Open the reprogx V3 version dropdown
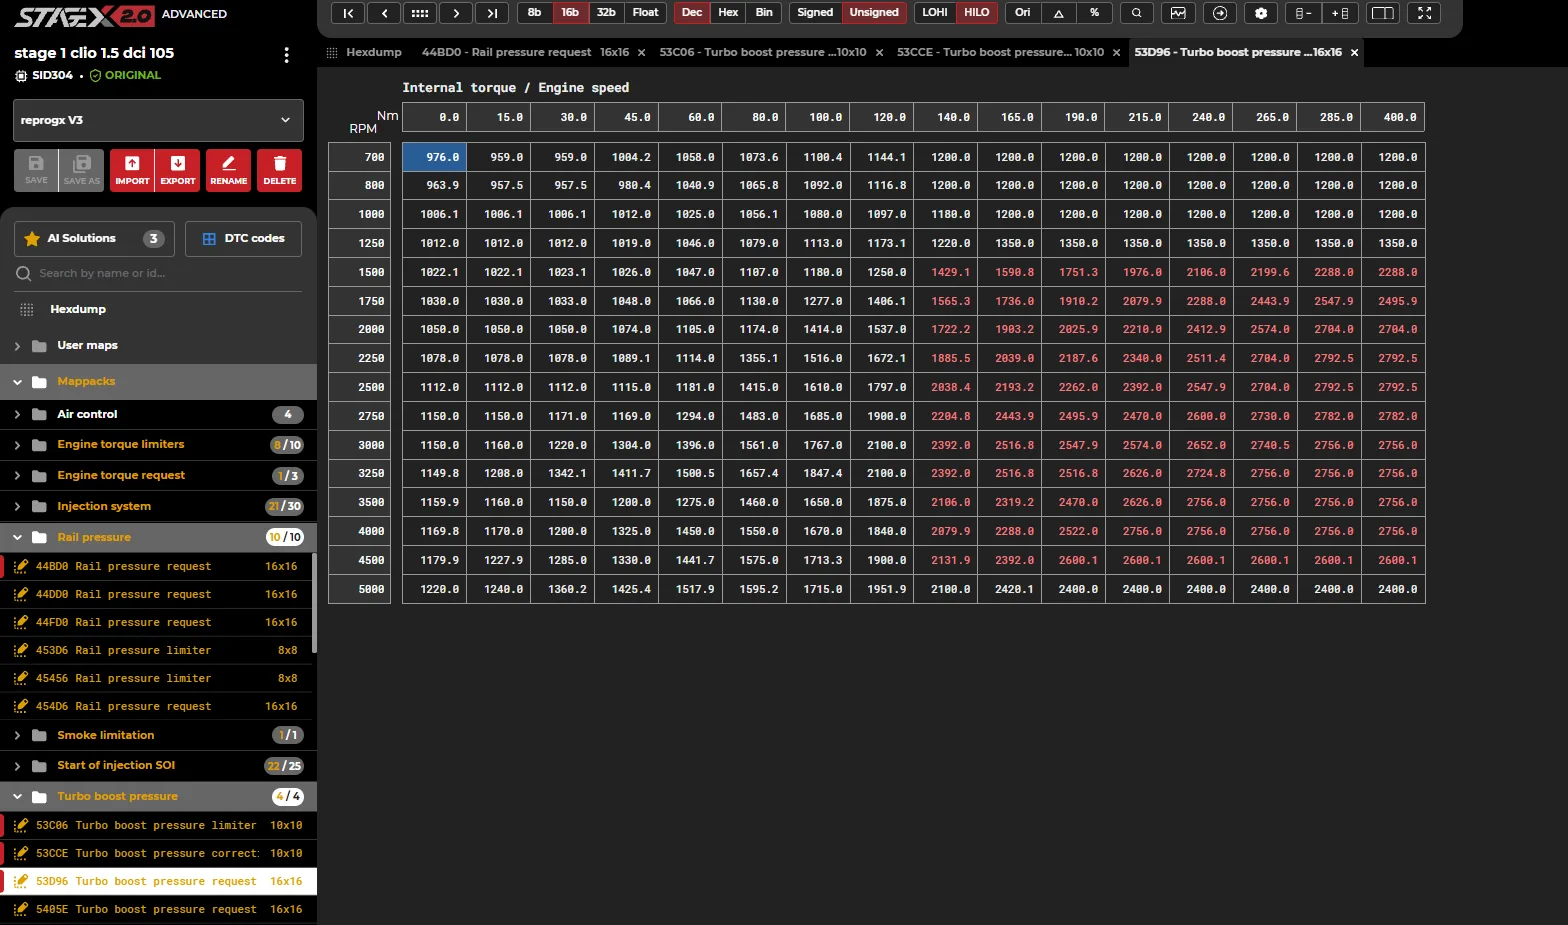 tap(158, 120)
